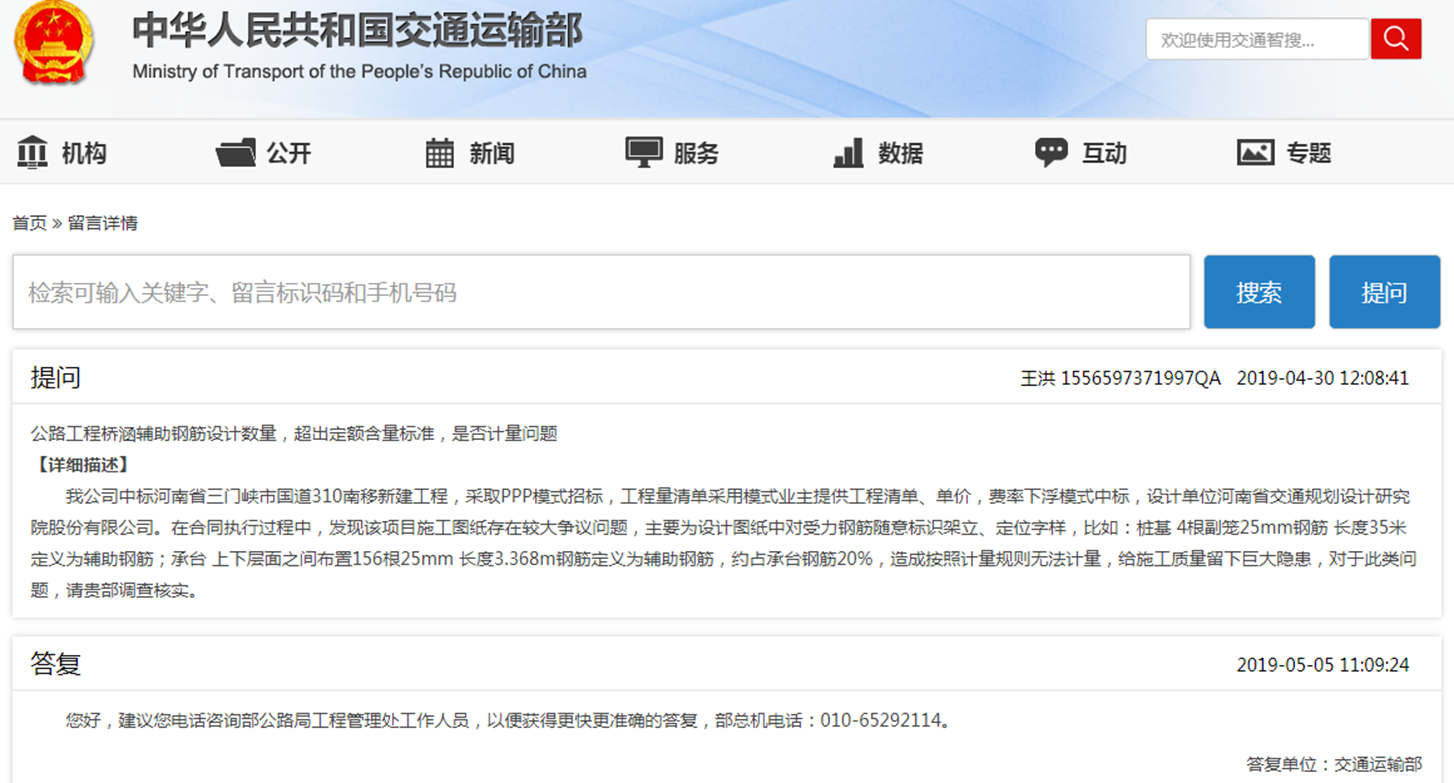This screenshot has width=1454, height=783.
Task: Click the 答复 section heading
Action: pos(55,664)
